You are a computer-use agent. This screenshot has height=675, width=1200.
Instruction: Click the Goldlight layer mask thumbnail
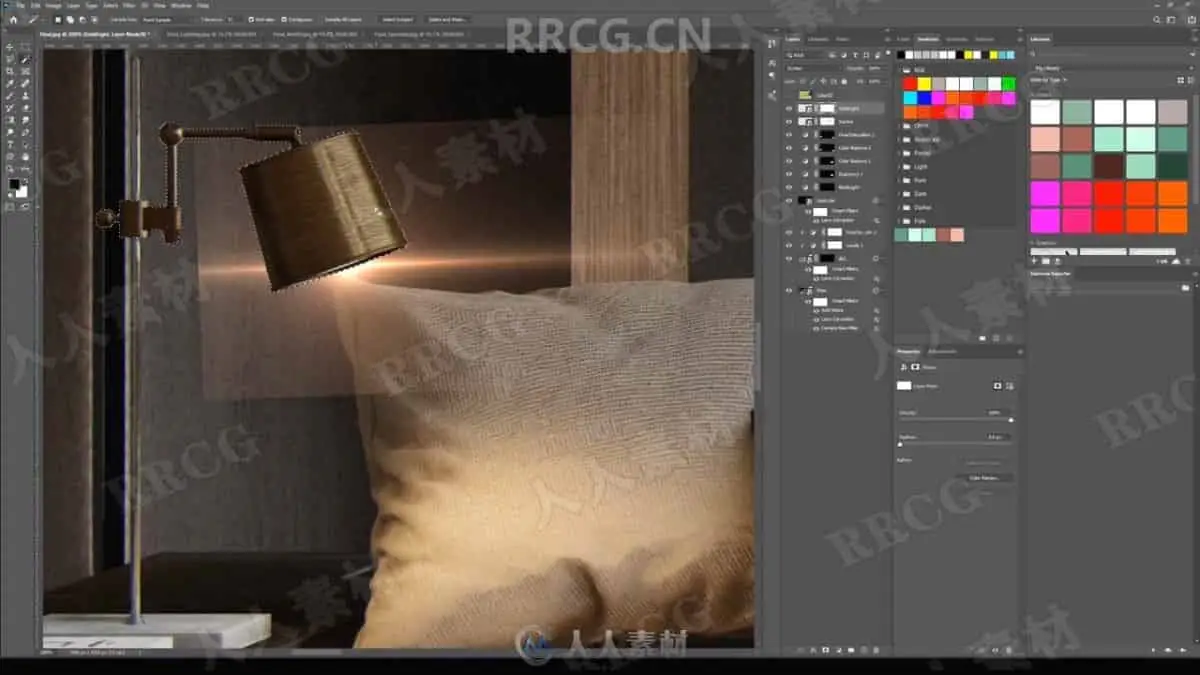tap(827, 108)
